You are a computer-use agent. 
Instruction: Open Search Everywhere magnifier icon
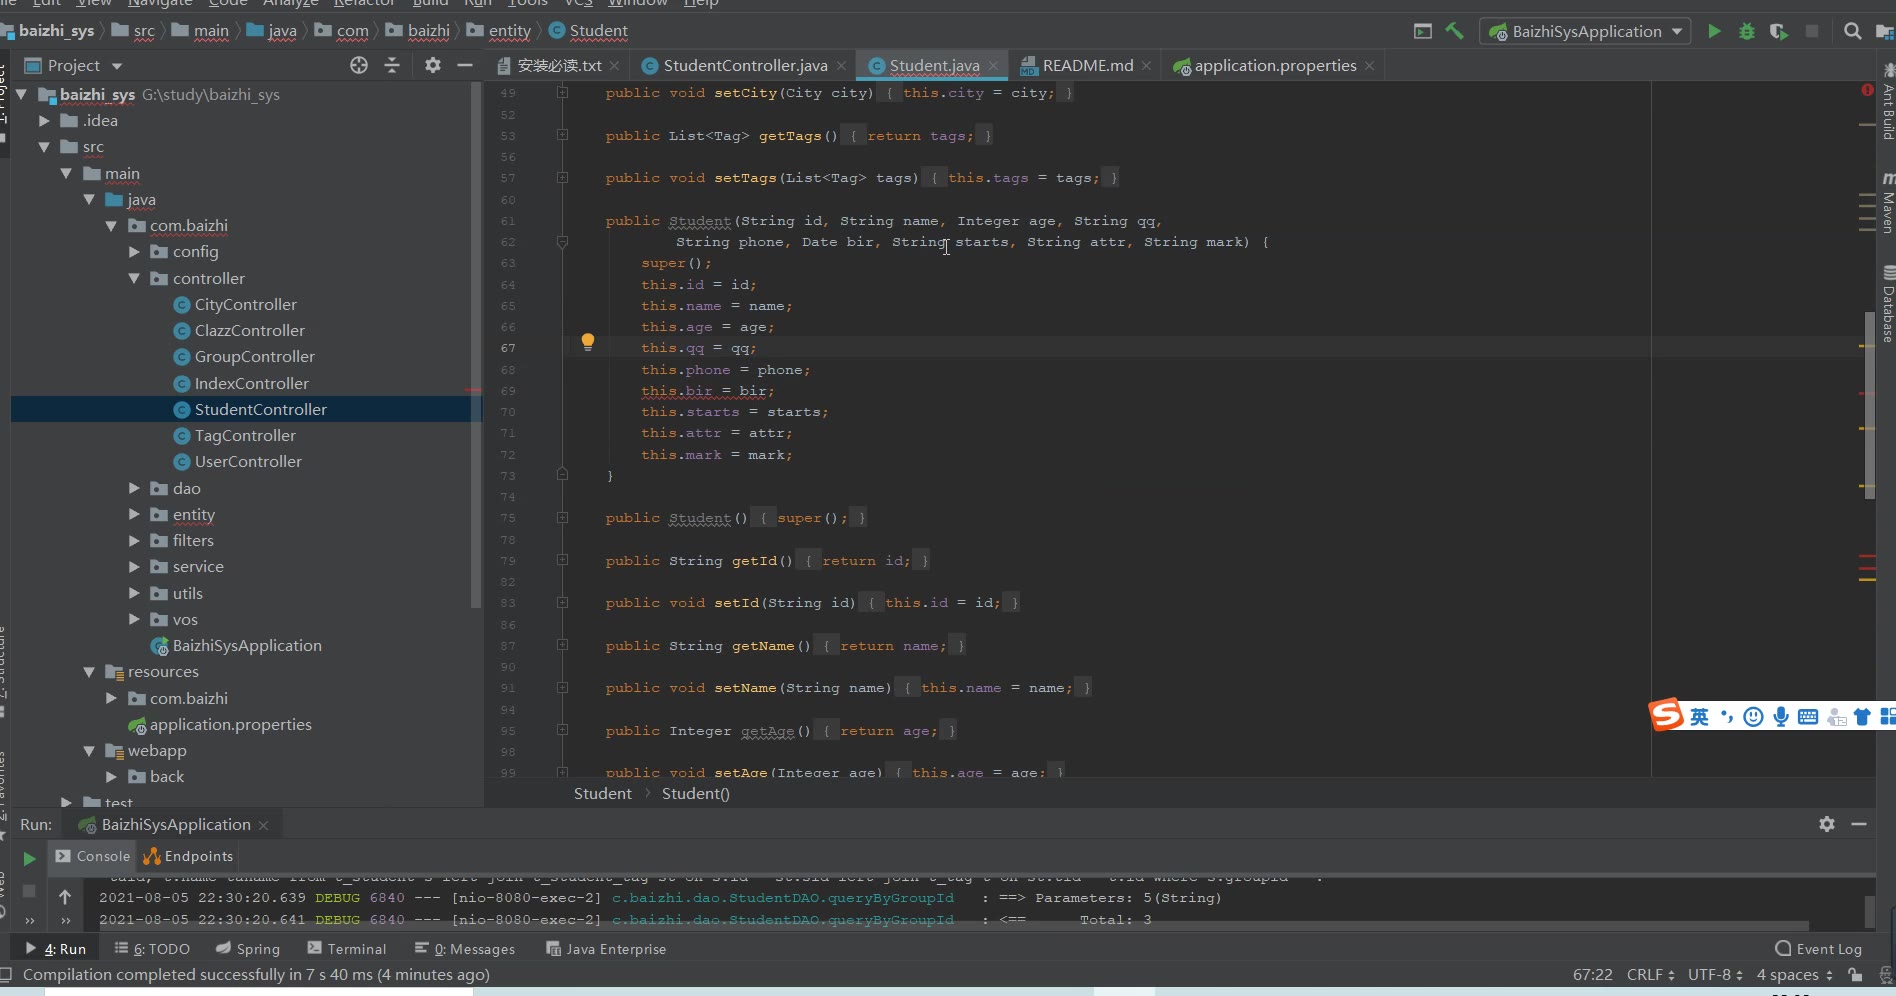pyautogui.click(x=1852, y=32)
